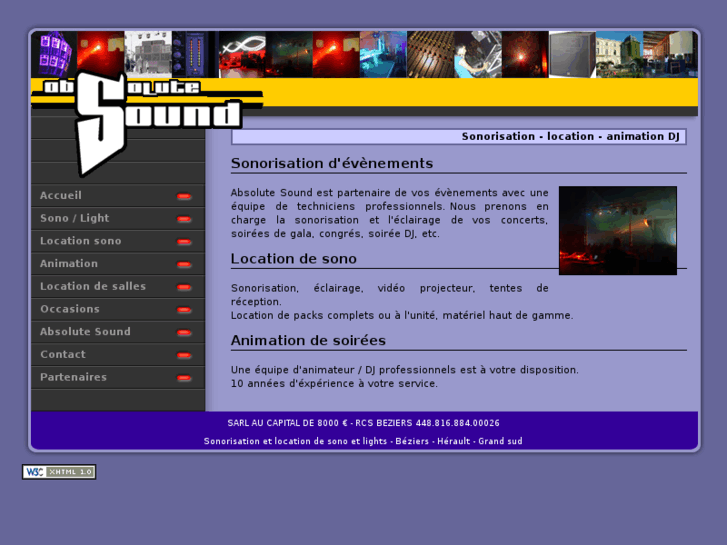Click the Location de packs complets text line
Viewport: 727px width, 545px height.
tap(402, 315)
